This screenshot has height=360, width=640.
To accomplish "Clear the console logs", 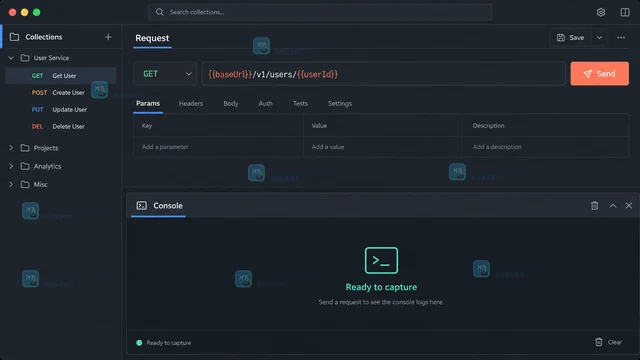I will (609, 342).
